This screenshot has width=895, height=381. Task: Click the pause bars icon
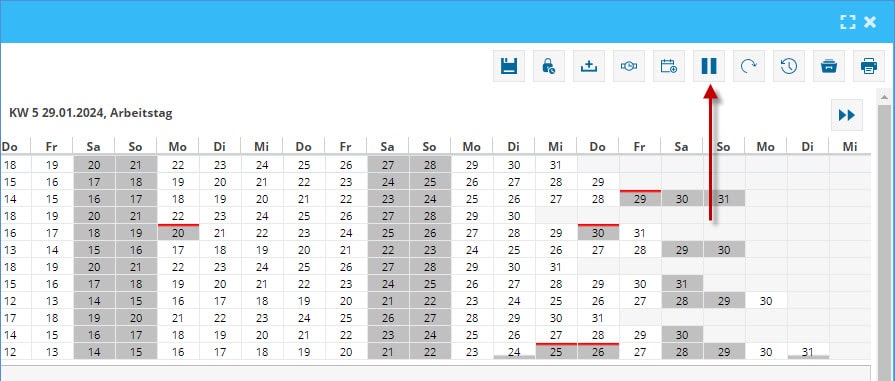708,66
